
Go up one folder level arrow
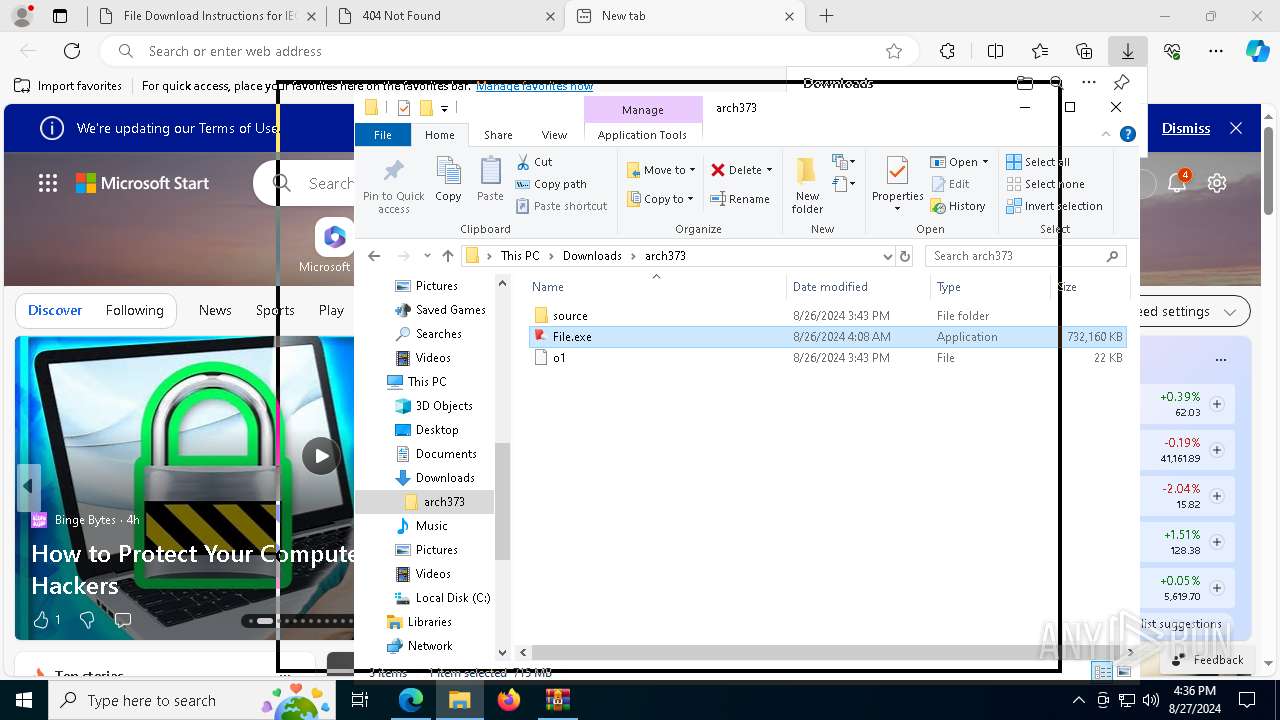pyautogui.click(x=448, y=256)
